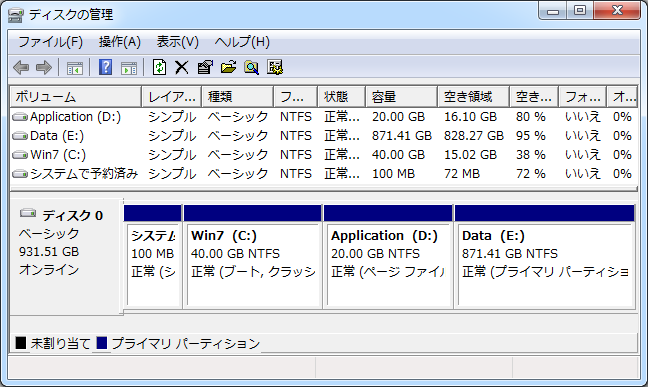Select the 100 MB system partition block
Image resolution: width=648 pixels, height=387 pixels.
[x=153, y=256]
